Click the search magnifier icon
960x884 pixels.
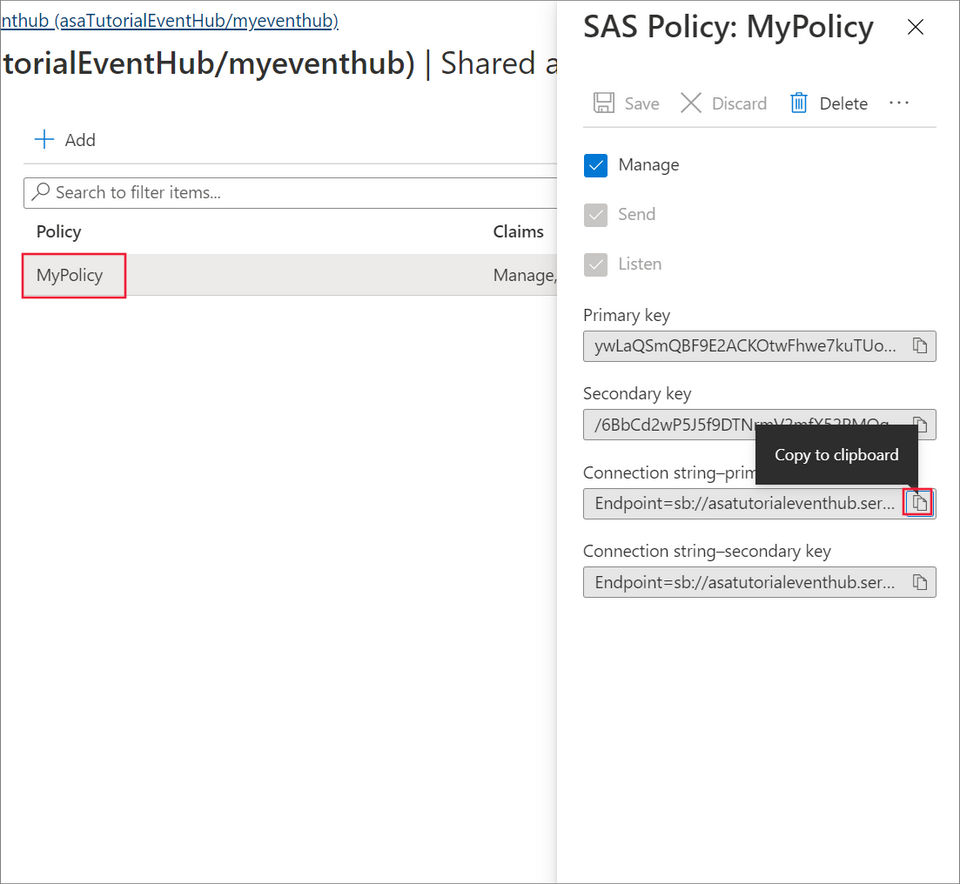(x=40, y=192)
